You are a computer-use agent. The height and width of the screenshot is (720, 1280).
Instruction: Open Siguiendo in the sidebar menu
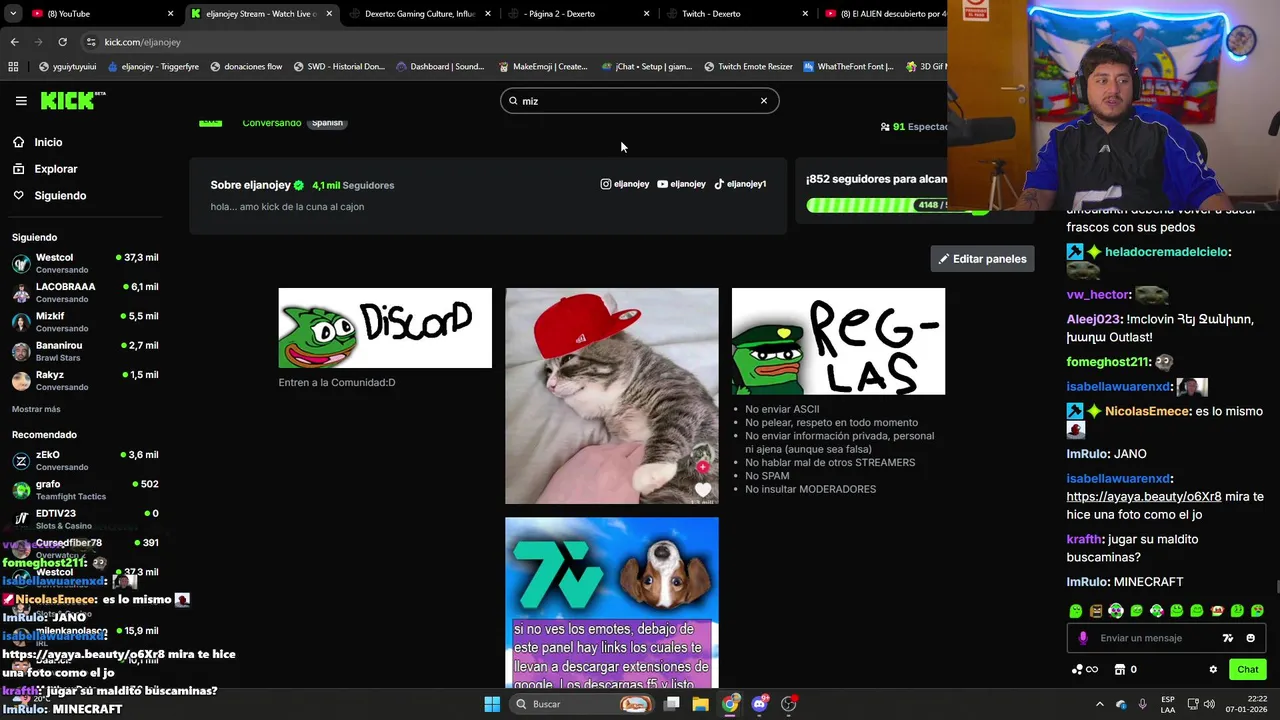pyautogui.click(x=60, y=196)
